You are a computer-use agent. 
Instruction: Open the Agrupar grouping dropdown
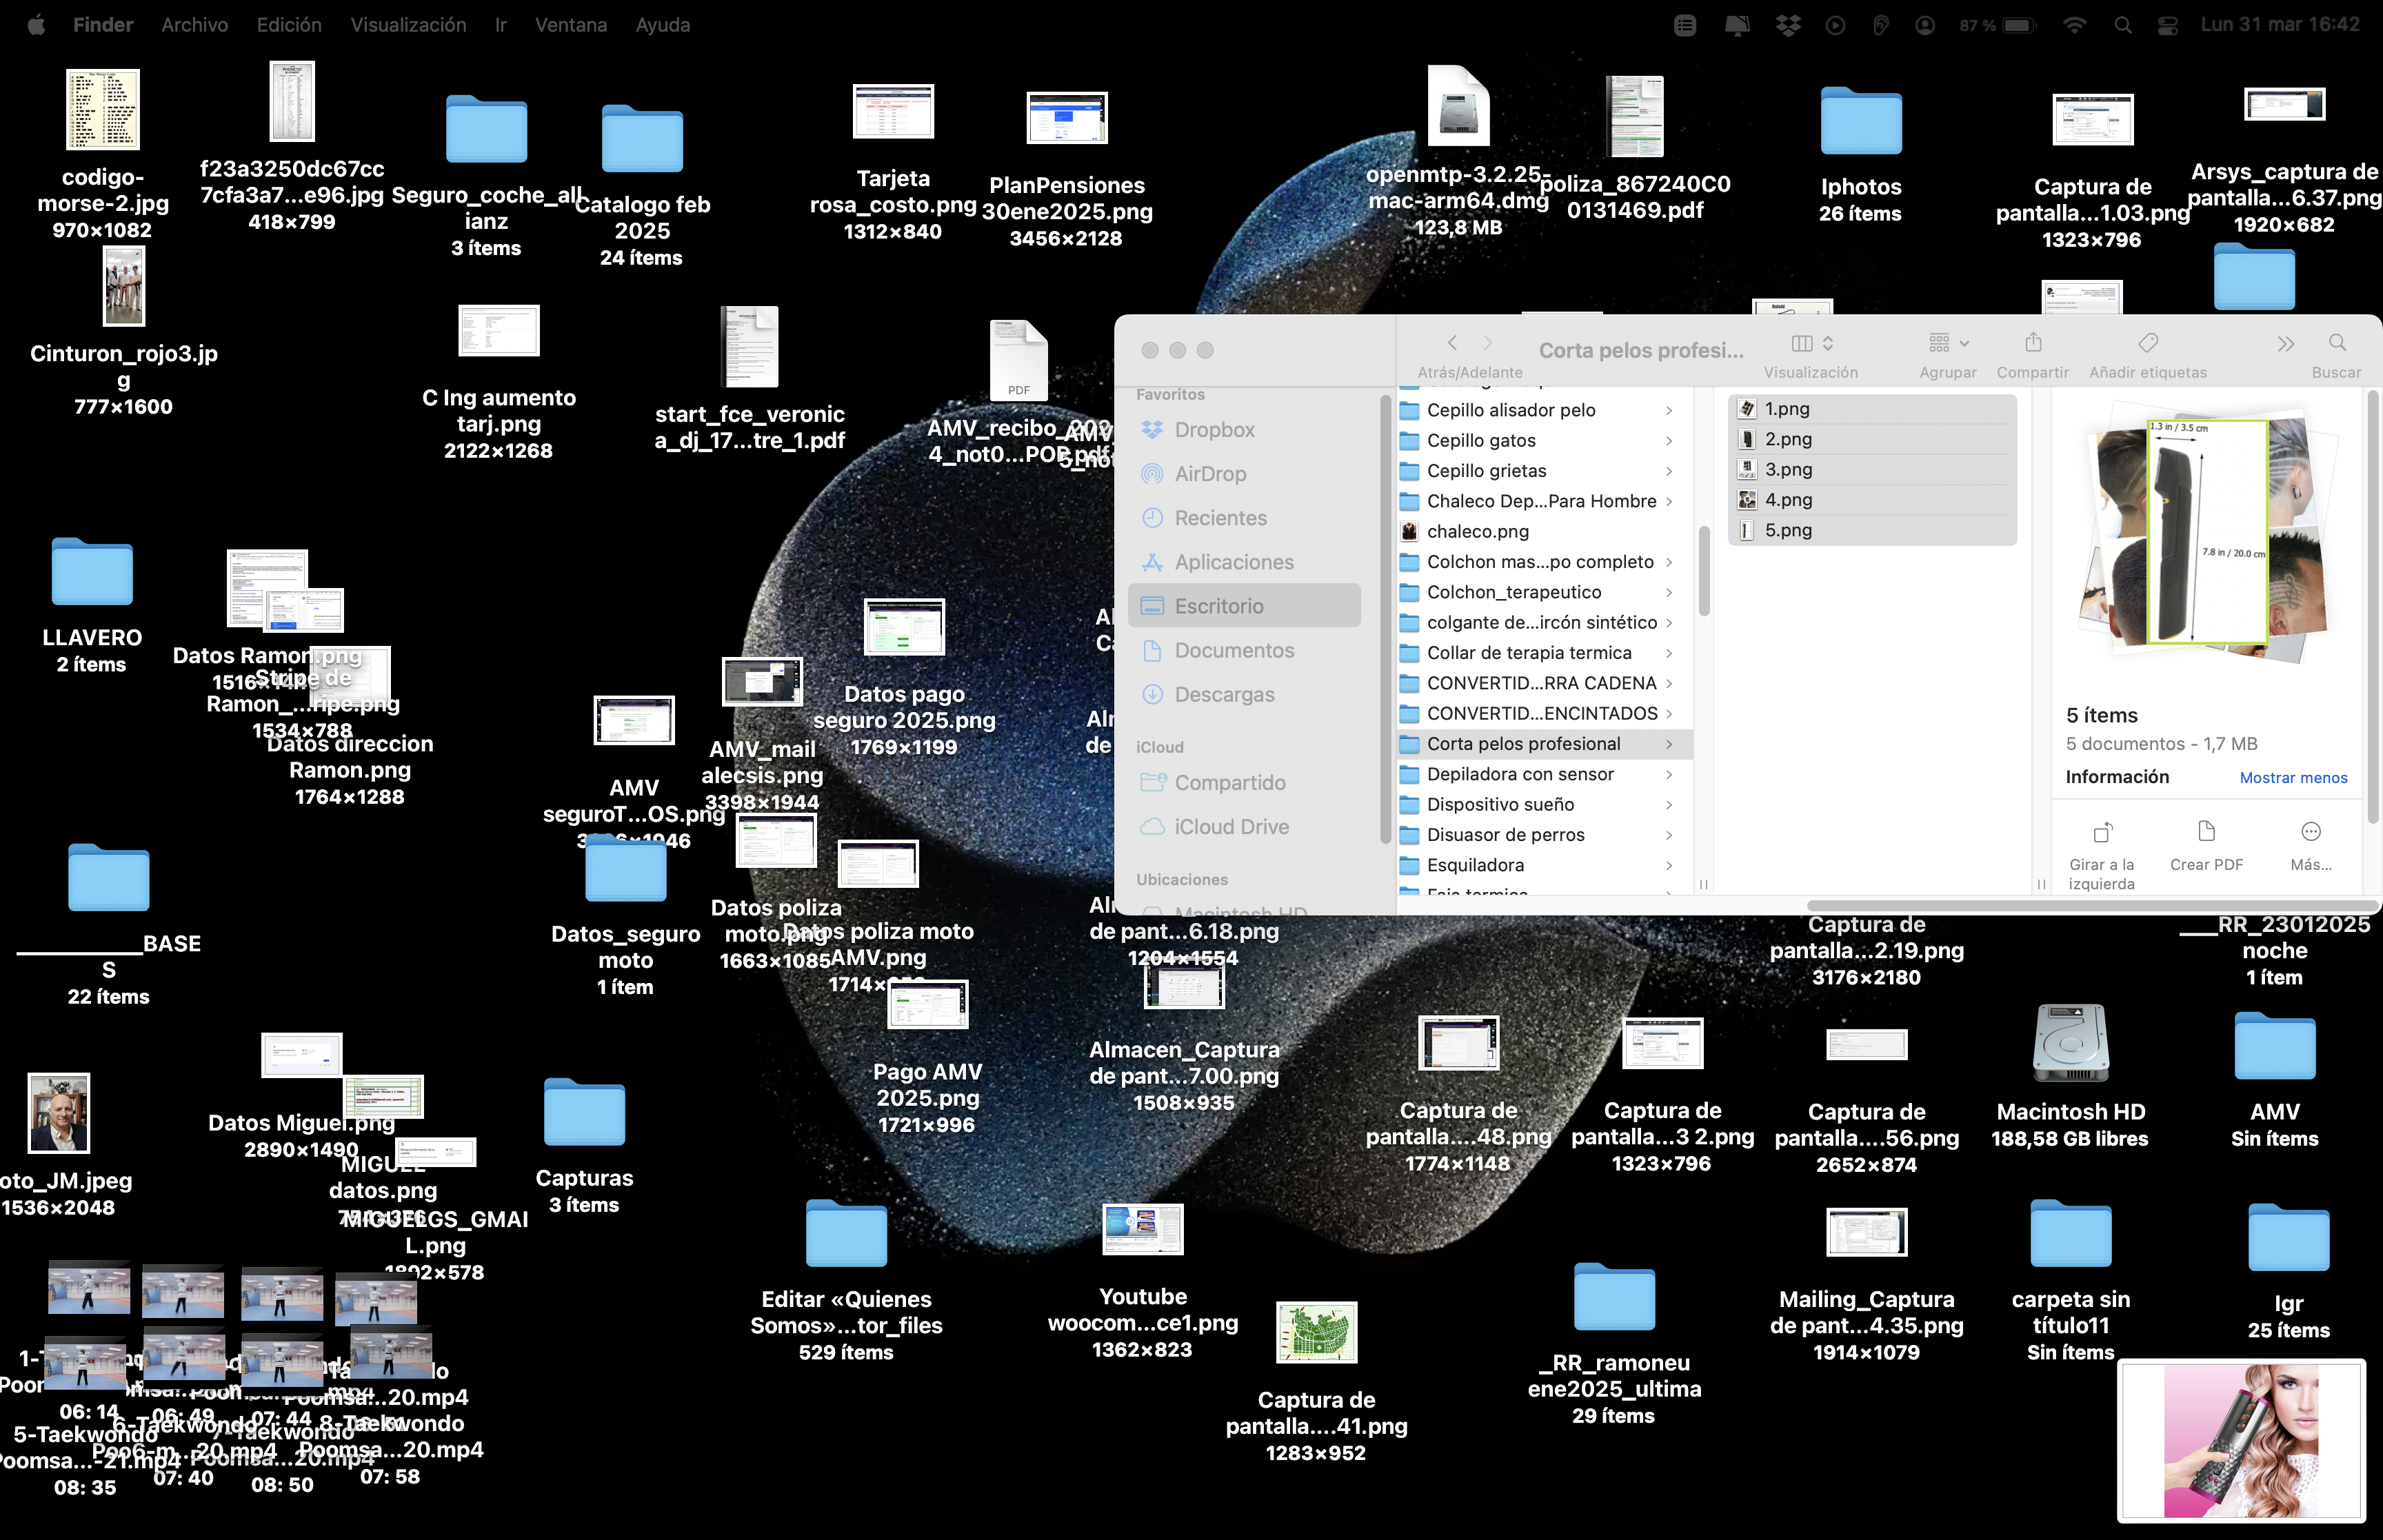(x=1948, y=344)
